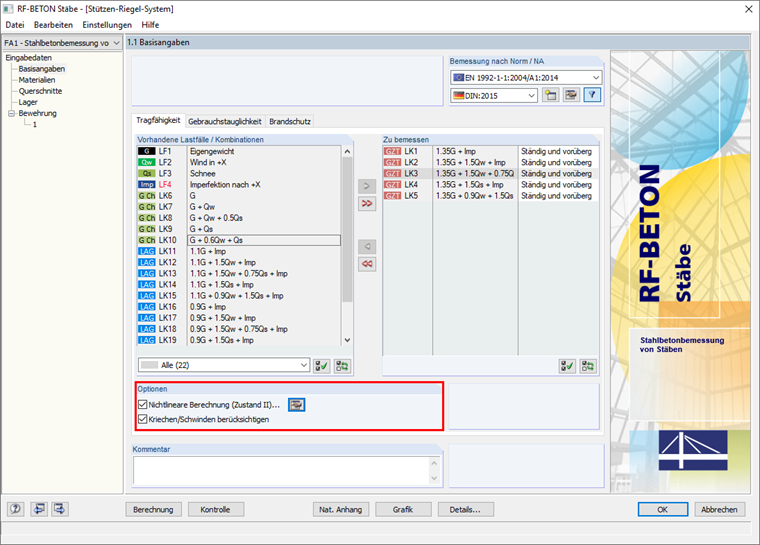Click select-all icon under 'Zu bemessen' list
This screenshot has height=545, width=760.
pyautogui.click(x=567, y=366)
